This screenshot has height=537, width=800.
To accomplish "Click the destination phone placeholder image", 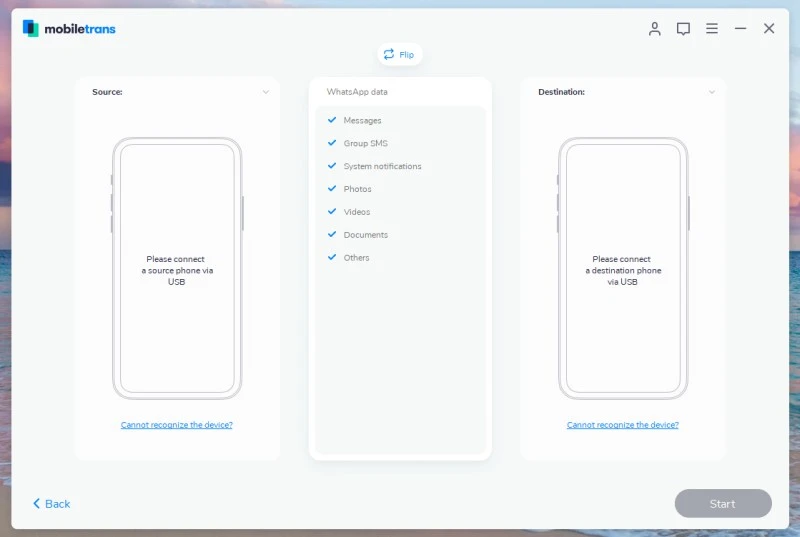I will point(623,268).
